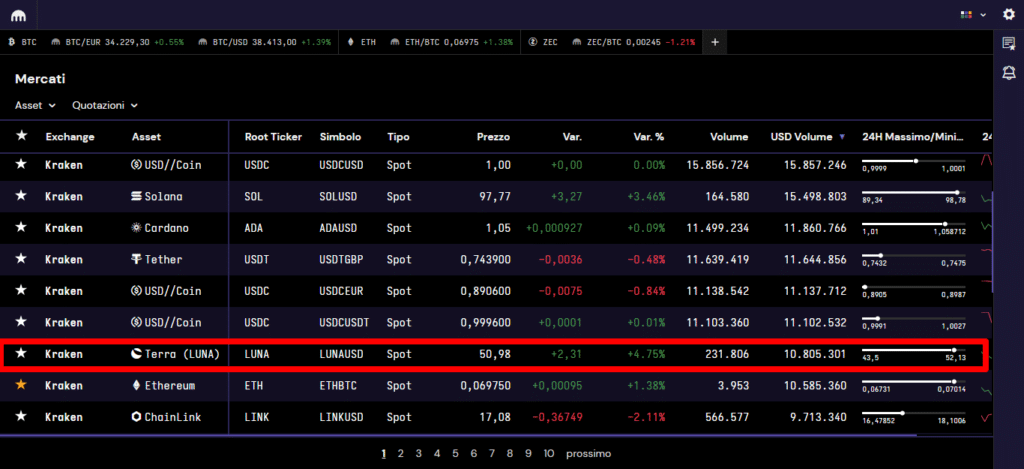Add a new ticker tab with plus
The width and height of the screenshot is (1024, 469).
coord(714,42)
